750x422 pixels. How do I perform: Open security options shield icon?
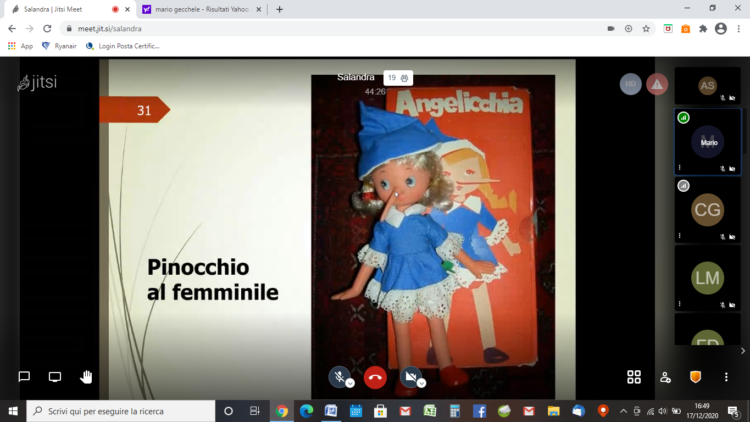click(695, 377)
